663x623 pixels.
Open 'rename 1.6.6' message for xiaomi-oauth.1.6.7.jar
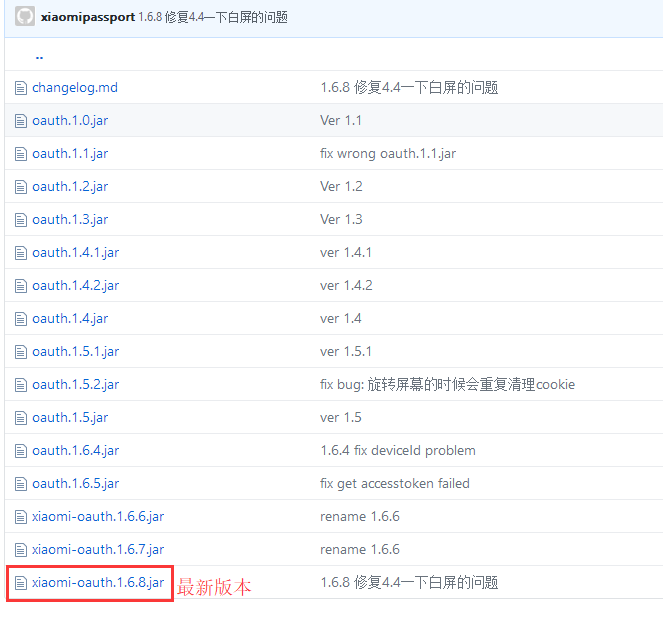coord(360,550)
